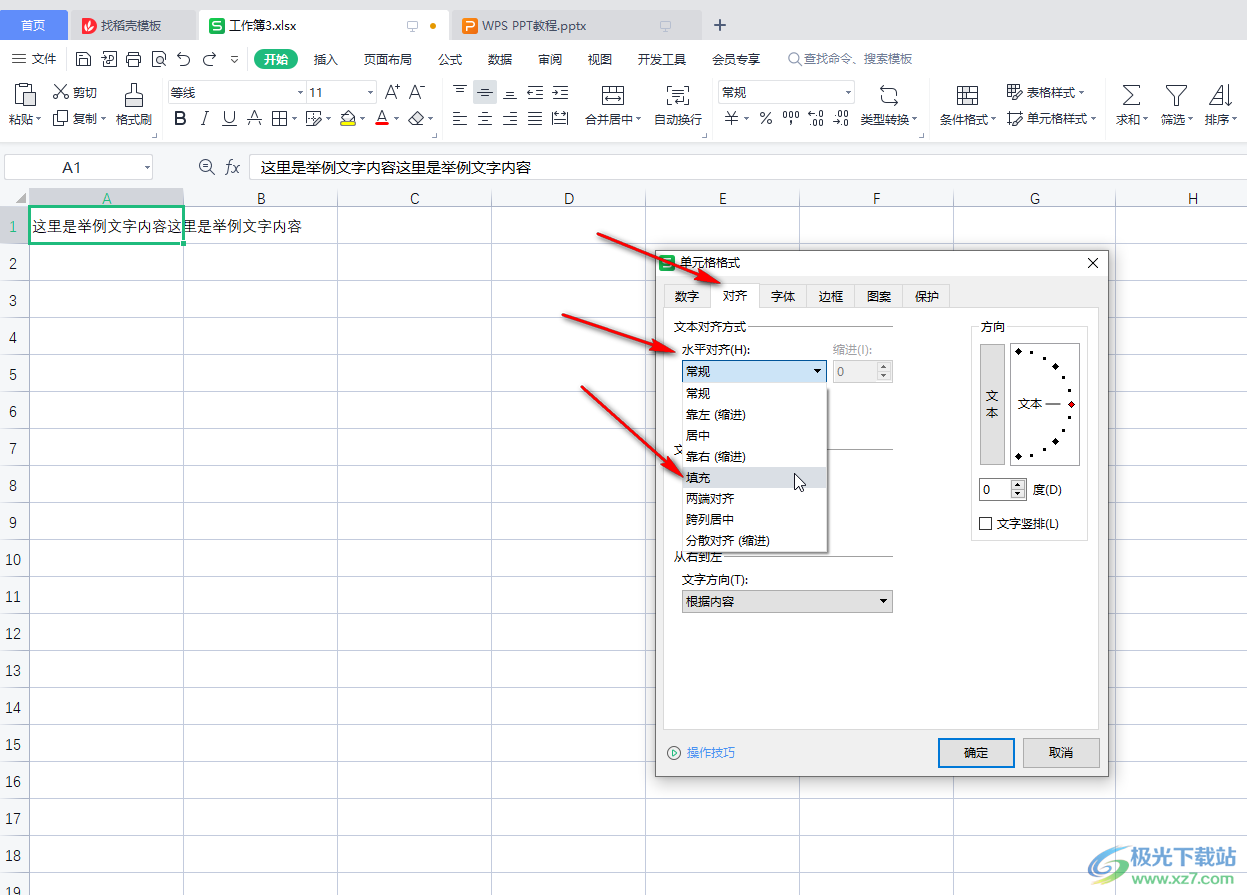The width and height of the screenshot is (1247, 895).
Task: Click the 确定 button
Action: (x=977, y=753)
